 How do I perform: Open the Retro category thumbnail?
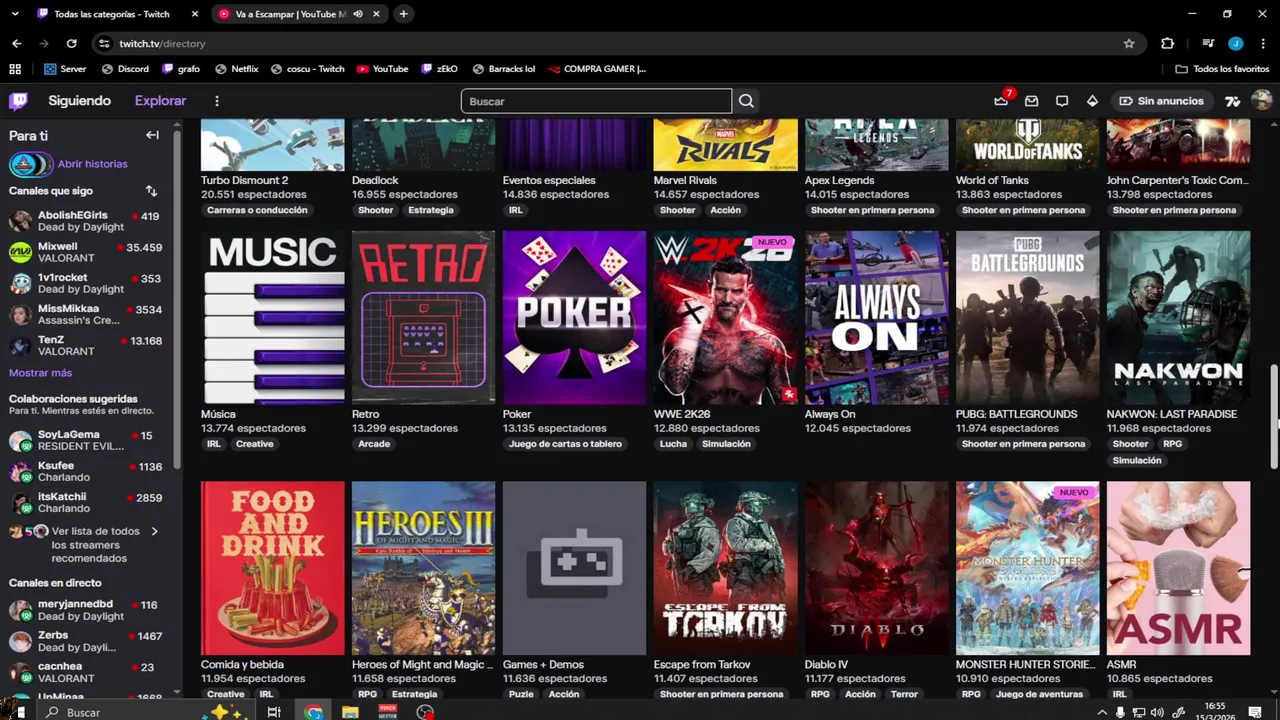423,318
